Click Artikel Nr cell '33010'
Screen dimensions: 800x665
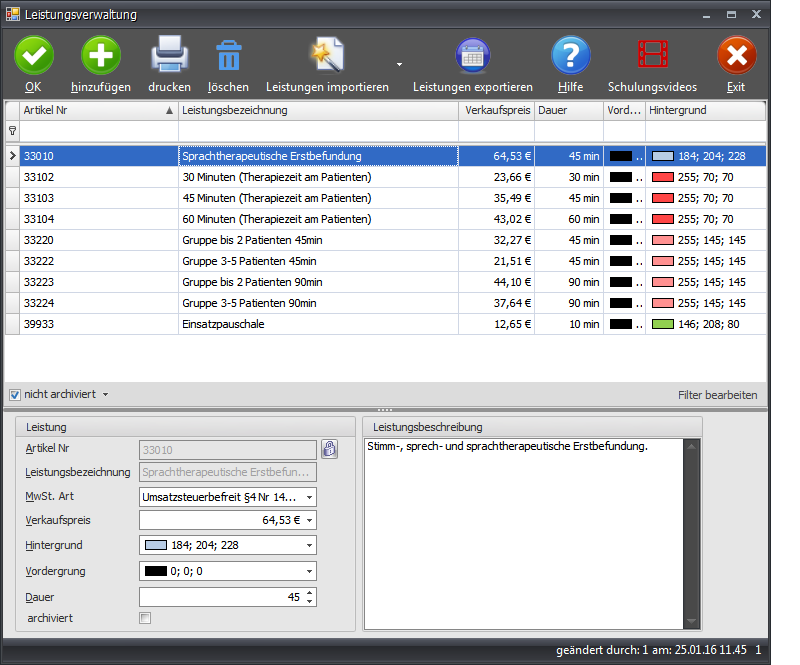(99, 156)
